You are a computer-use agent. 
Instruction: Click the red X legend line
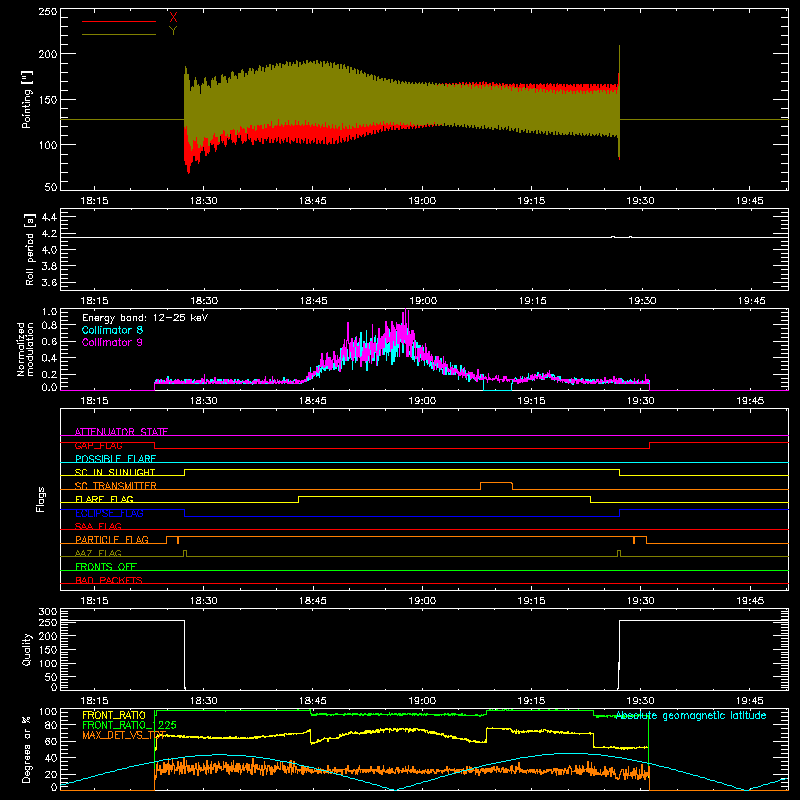118,21
